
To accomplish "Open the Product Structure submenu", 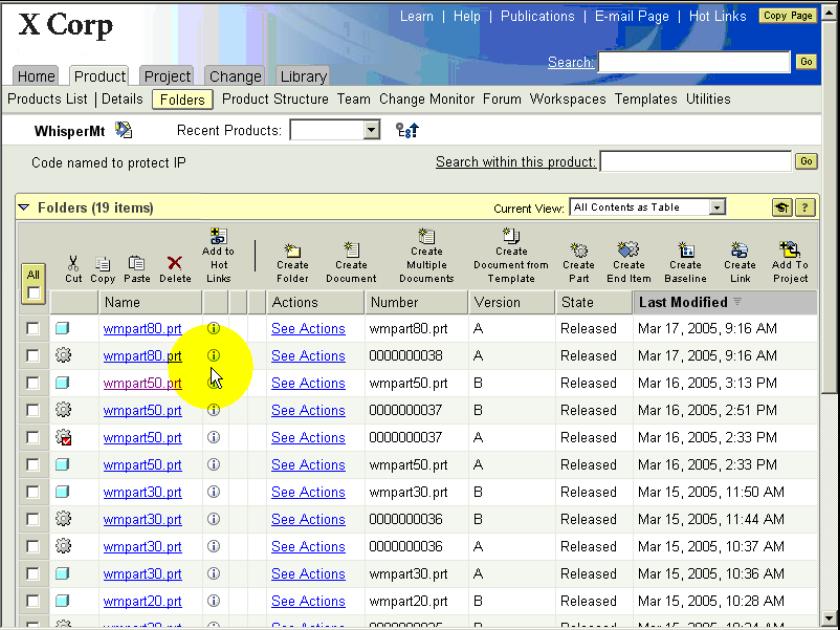I will click(x=275, y=99).
